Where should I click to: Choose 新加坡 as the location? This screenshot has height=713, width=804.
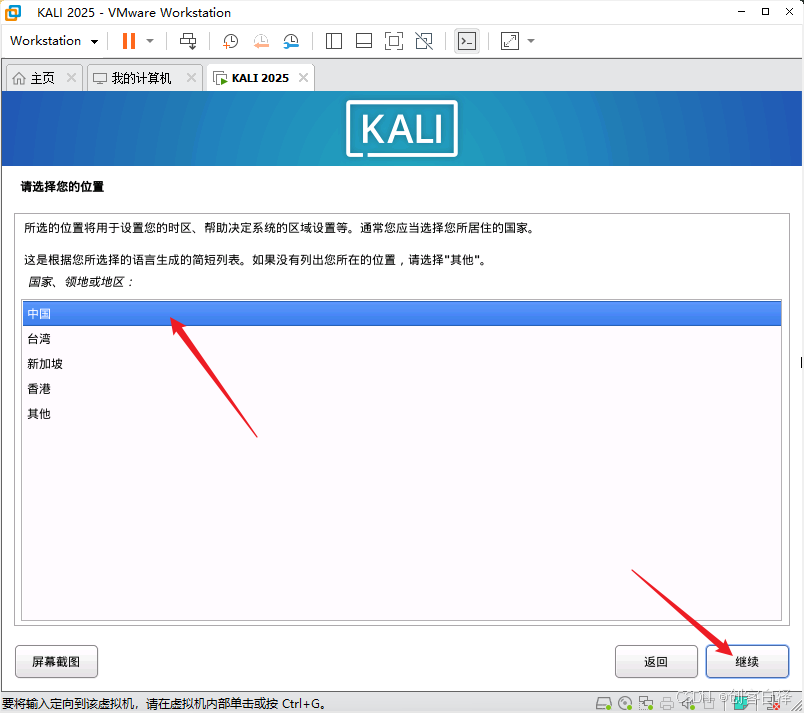[401, 364]
